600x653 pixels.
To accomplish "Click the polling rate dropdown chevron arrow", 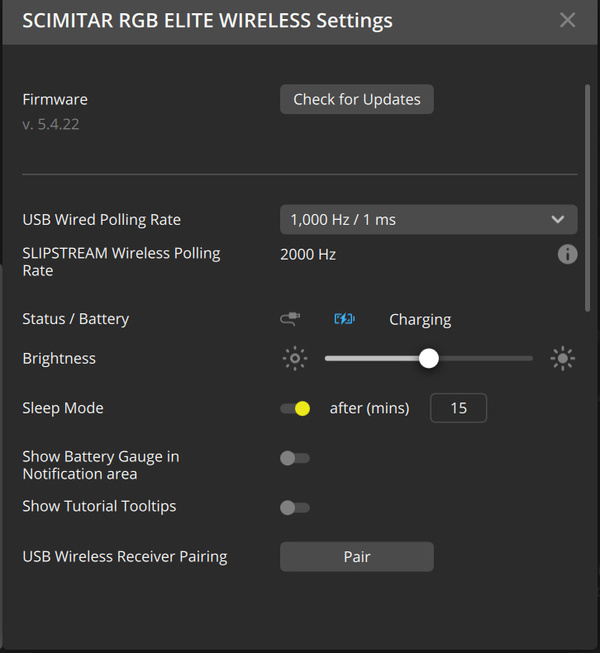I will coord(558,219).
